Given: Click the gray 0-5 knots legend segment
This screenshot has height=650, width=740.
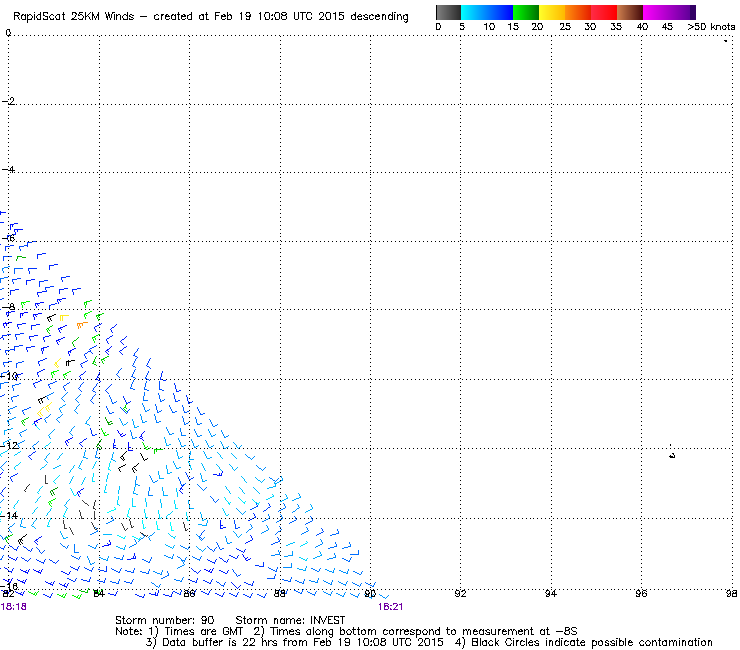Looking at the screenshot, I should 448,12.
